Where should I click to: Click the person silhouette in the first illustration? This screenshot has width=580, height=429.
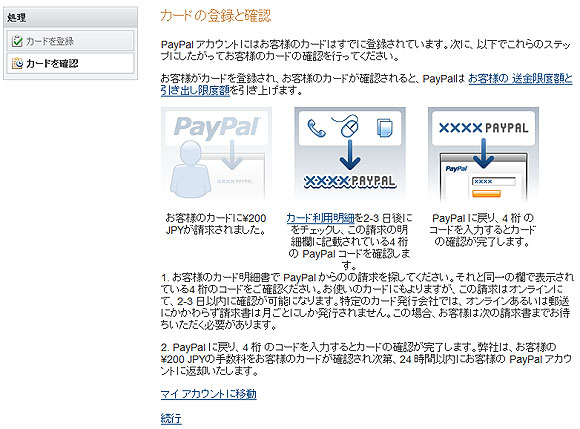[x=190, y=169]
